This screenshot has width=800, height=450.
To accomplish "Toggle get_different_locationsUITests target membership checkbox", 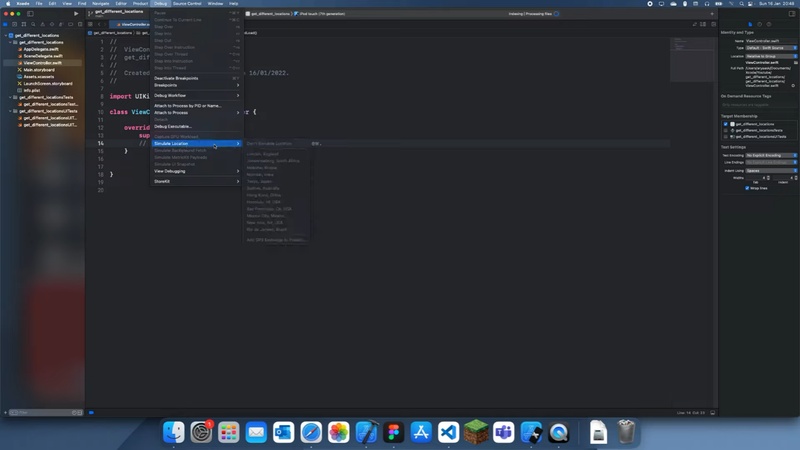I will pyautogui.click(x=726, y=136).
